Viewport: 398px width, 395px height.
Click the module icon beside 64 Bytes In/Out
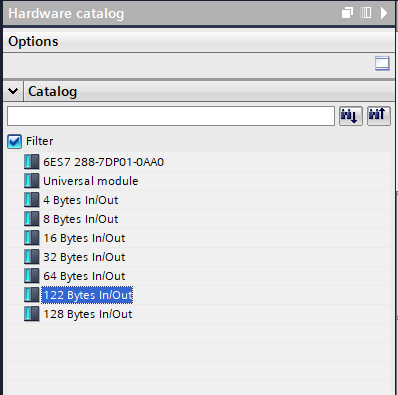tap(32, 276)
